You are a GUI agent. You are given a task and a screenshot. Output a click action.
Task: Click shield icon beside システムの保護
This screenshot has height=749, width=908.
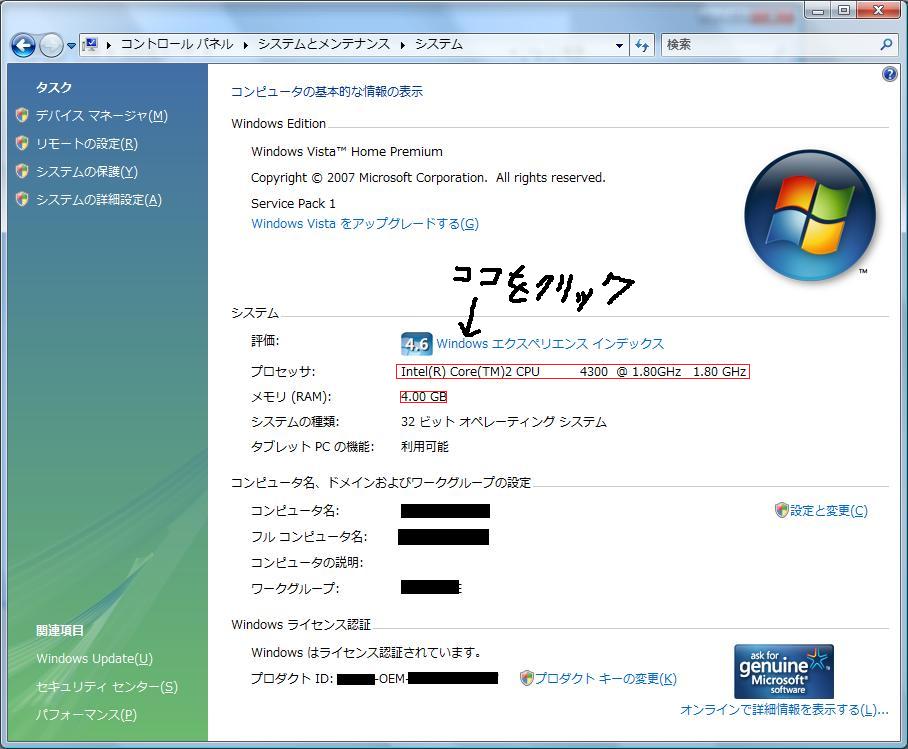click(22, 171)
